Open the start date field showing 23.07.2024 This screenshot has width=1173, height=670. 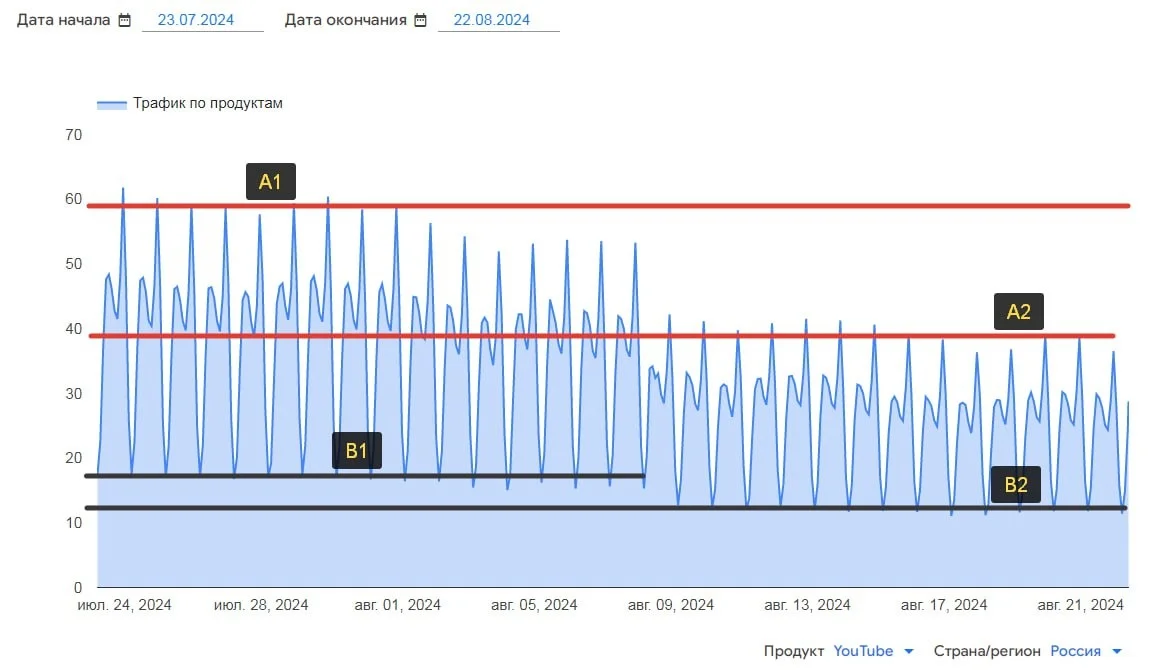pos(202,20)
